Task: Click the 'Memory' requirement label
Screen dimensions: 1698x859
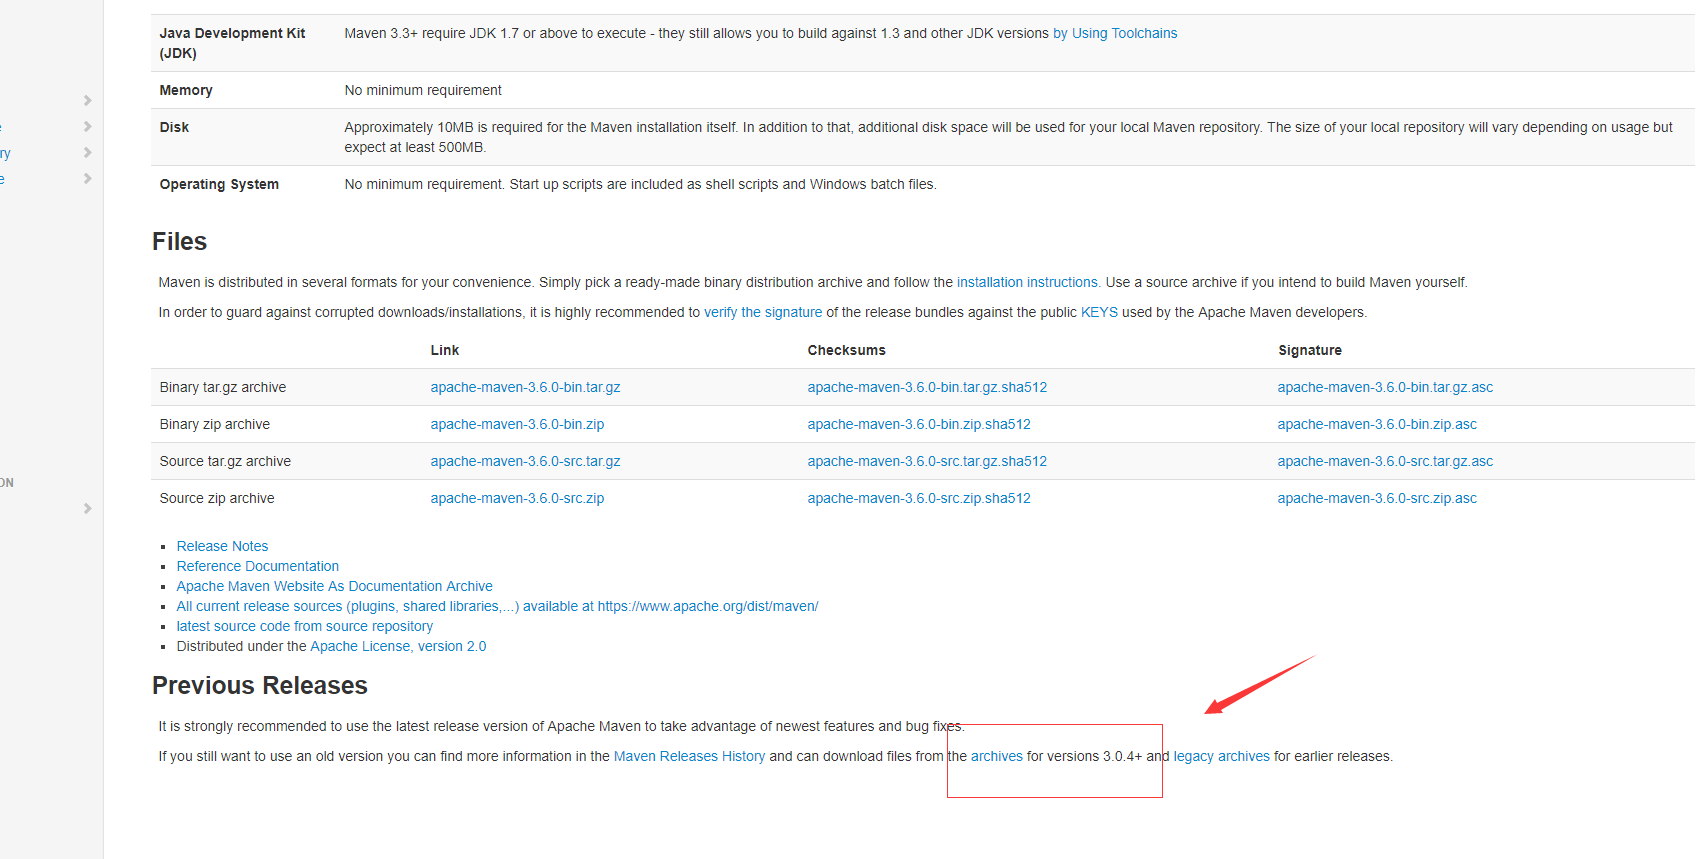Action: [186, 90]
